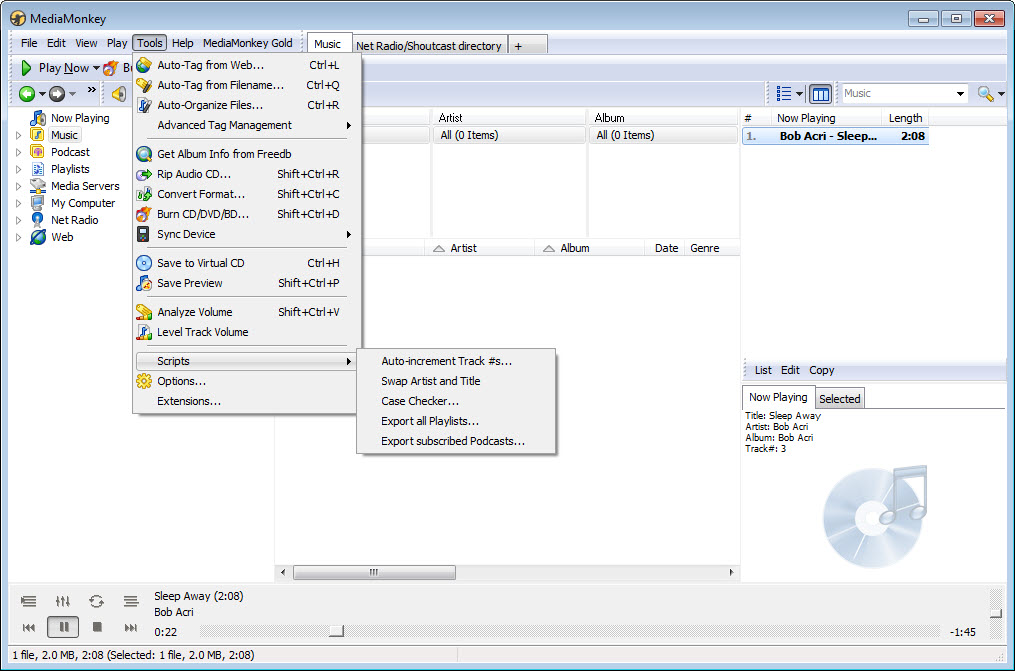1015x671 pixels.
Task: Toggle the playlist lines button beside repeat
Action: [x=131, y=602]
